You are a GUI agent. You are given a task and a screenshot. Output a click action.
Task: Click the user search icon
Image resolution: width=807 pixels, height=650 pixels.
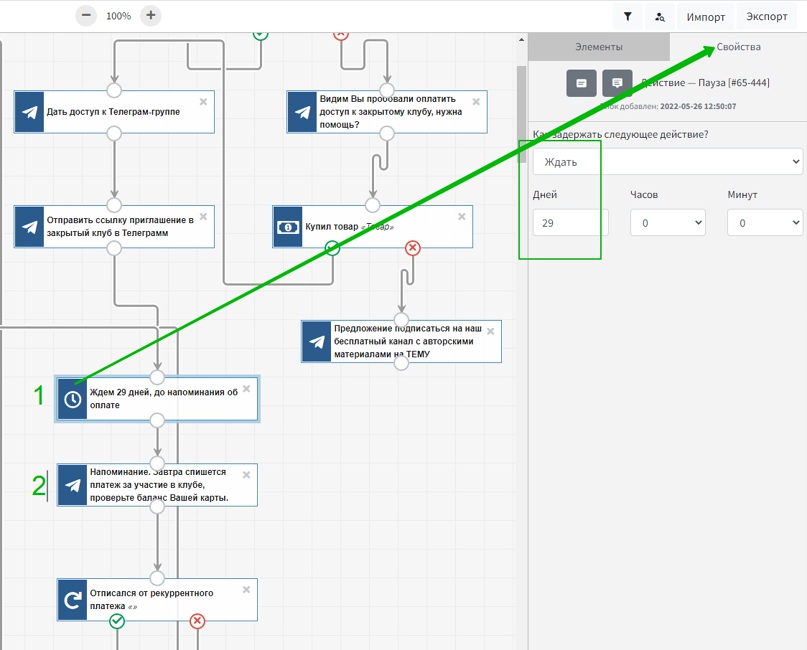(x=660, y=17)
